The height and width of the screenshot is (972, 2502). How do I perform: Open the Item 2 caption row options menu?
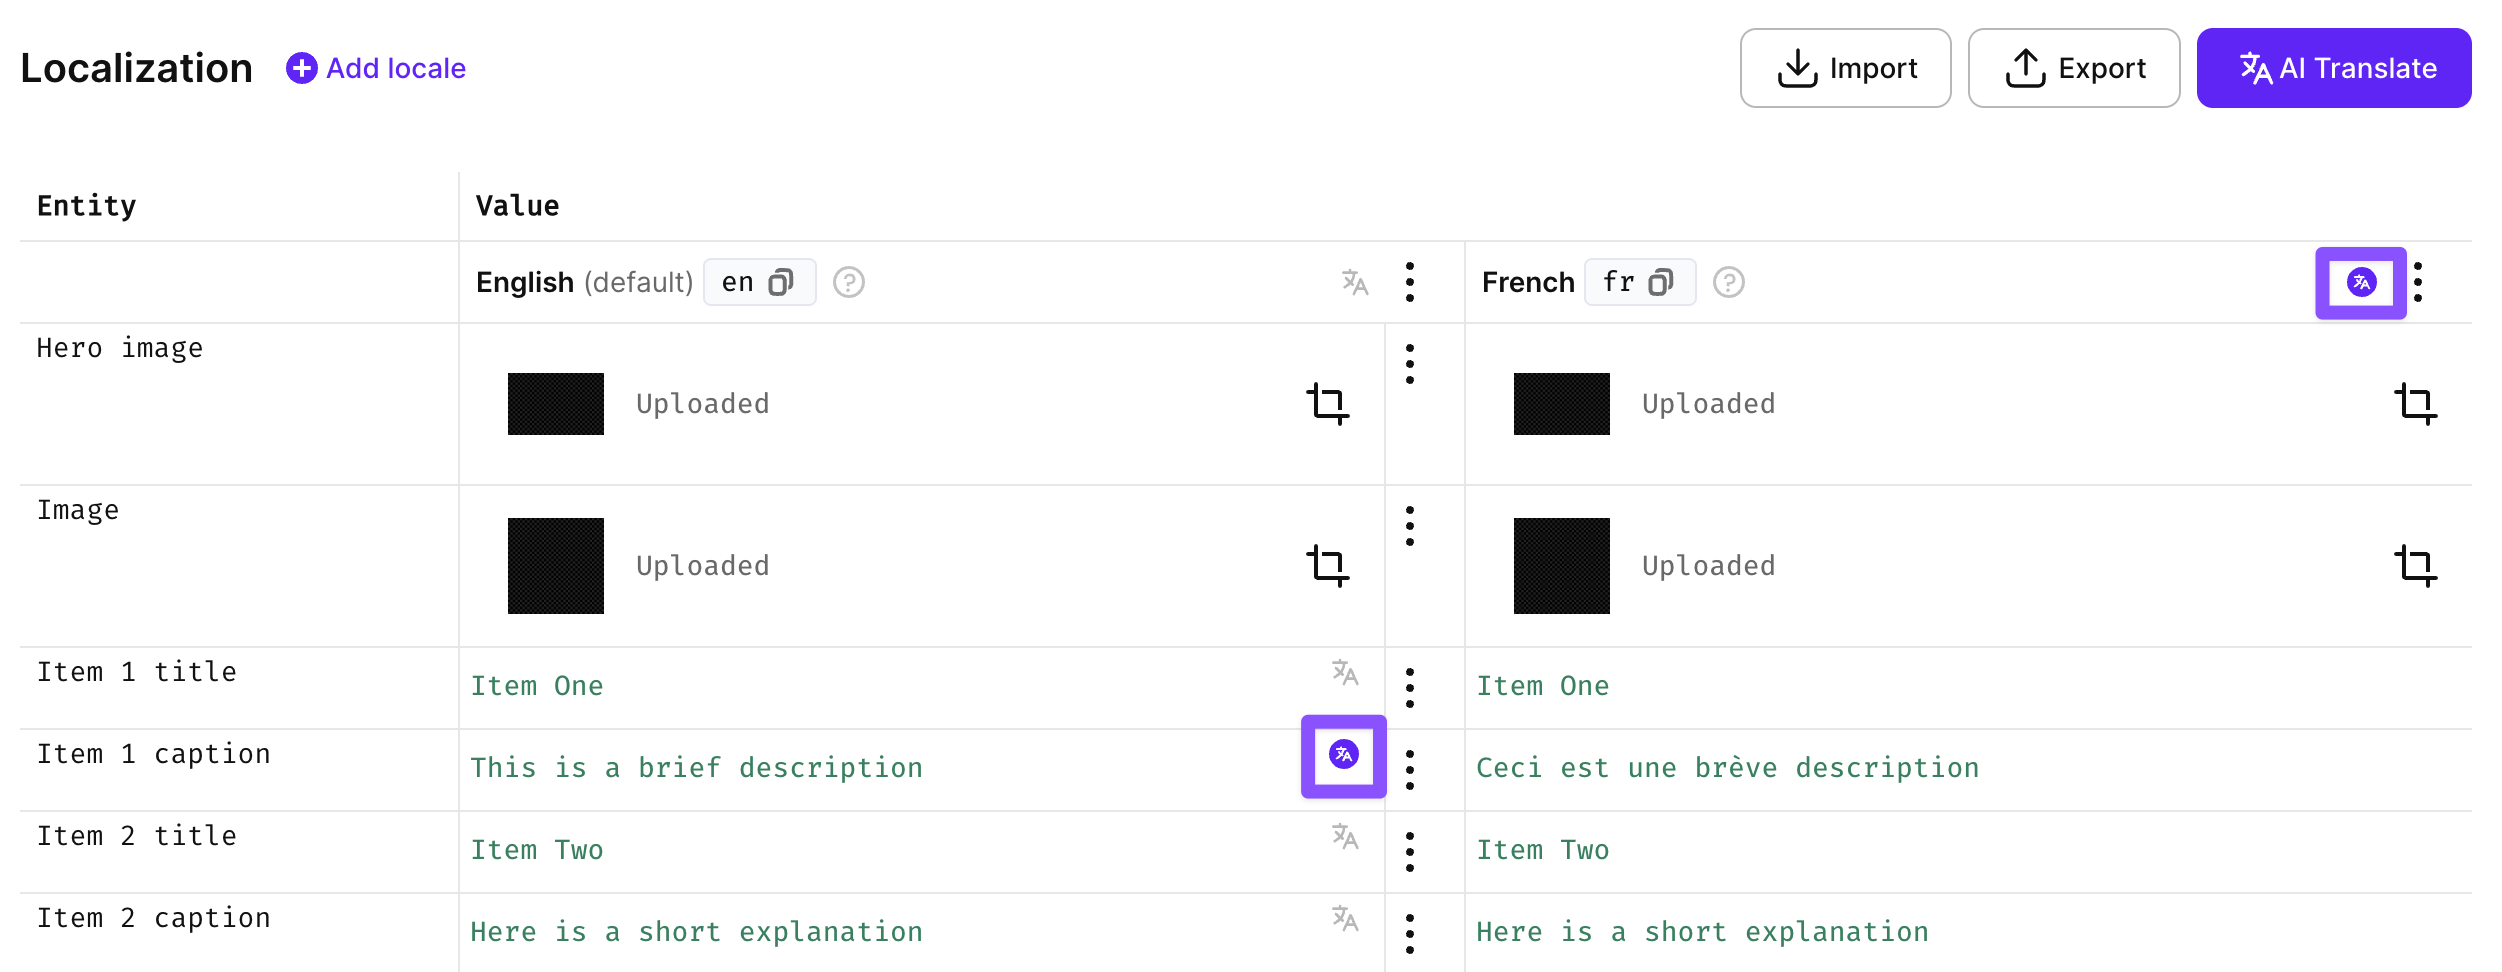pos(1410,933)
